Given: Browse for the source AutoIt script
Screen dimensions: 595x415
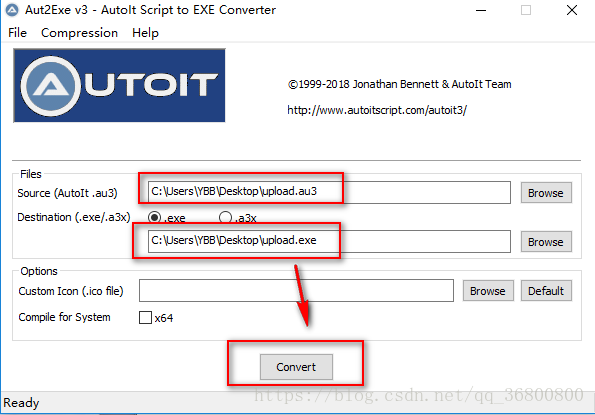Looking at the screenshot, I should 546,193.
